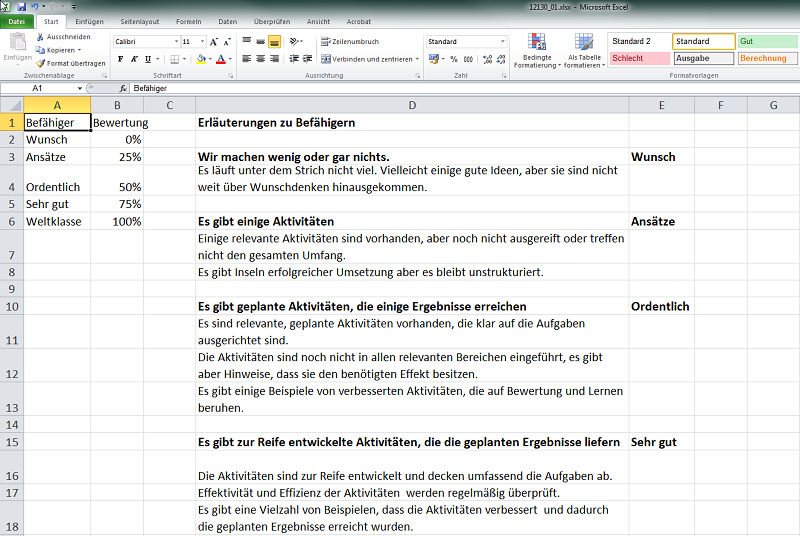Click the Format übertragen paintbrush
Viewport: 800px width, 536px height.
coord(40,63)
